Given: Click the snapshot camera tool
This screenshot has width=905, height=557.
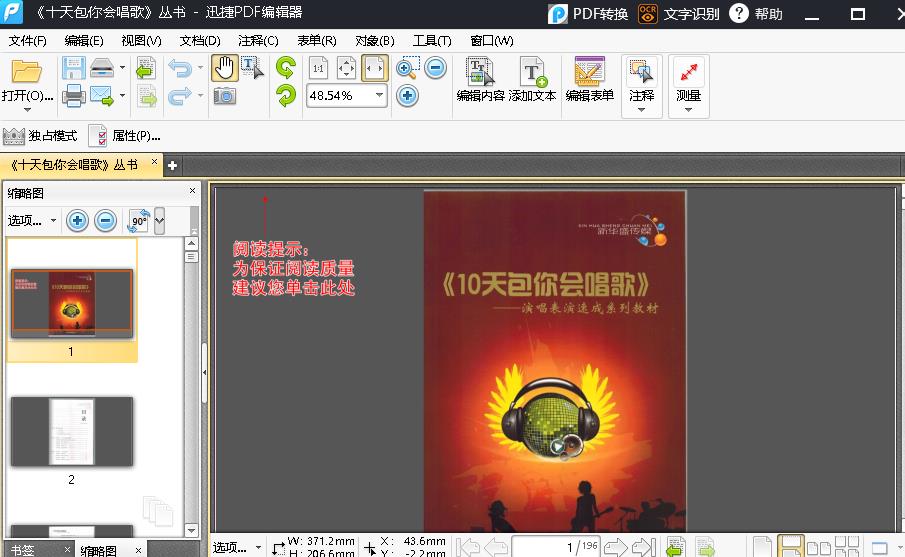Looking at the screenshot, I should coord(225,95).
